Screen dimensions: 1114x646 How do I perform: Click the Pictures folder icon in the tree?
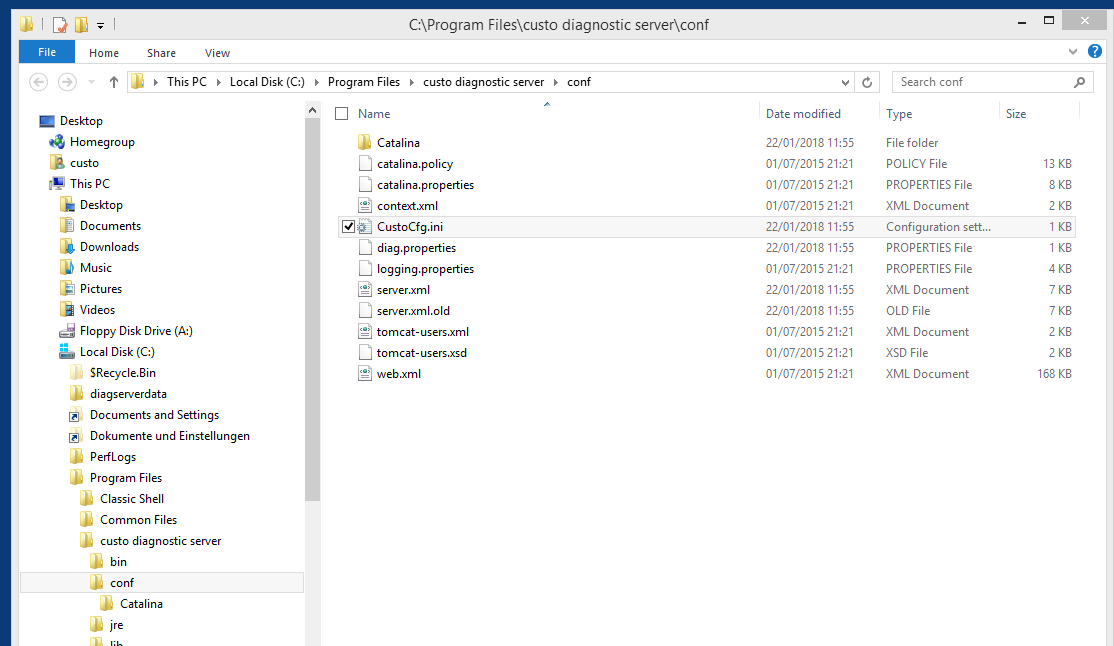(x=67, y=289)
